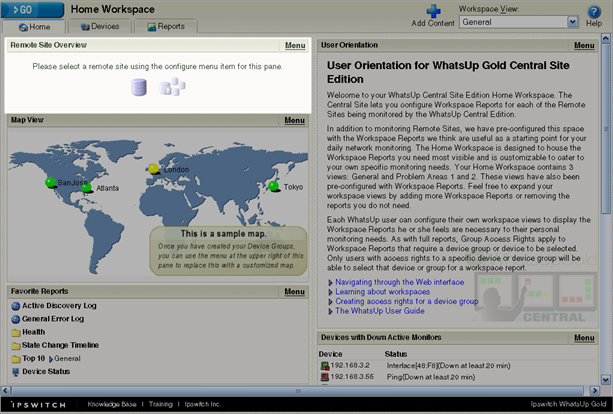Screen dimensions: 613x414
Task: Click the multiple databases cluster icon
Action: [172, 86]
